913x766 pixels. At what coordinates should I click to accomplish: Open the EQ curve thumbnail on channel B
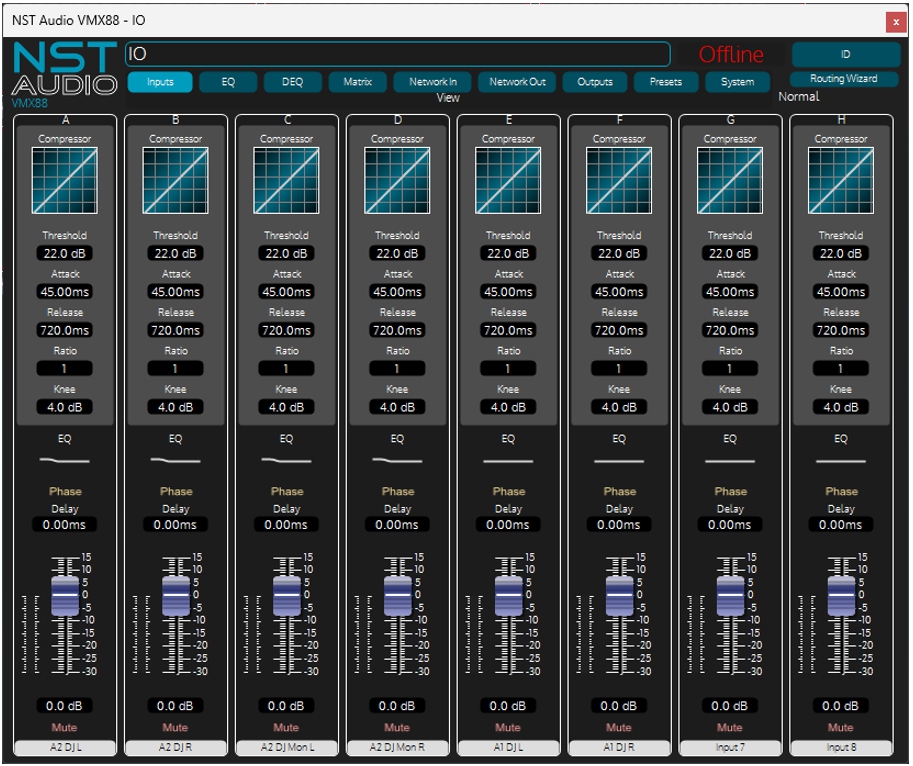175,460
